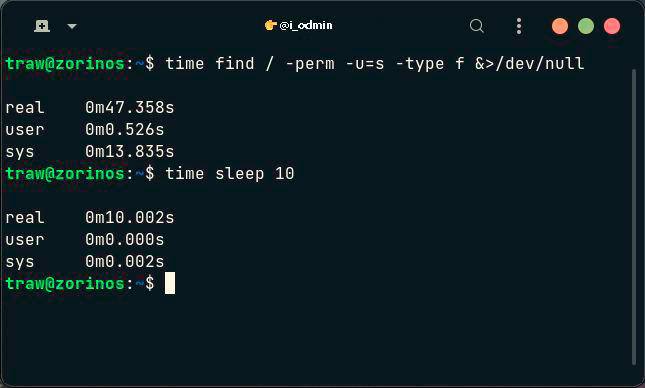
Task: Click the &>/dev/null redirection text
Action: [529, 64]
